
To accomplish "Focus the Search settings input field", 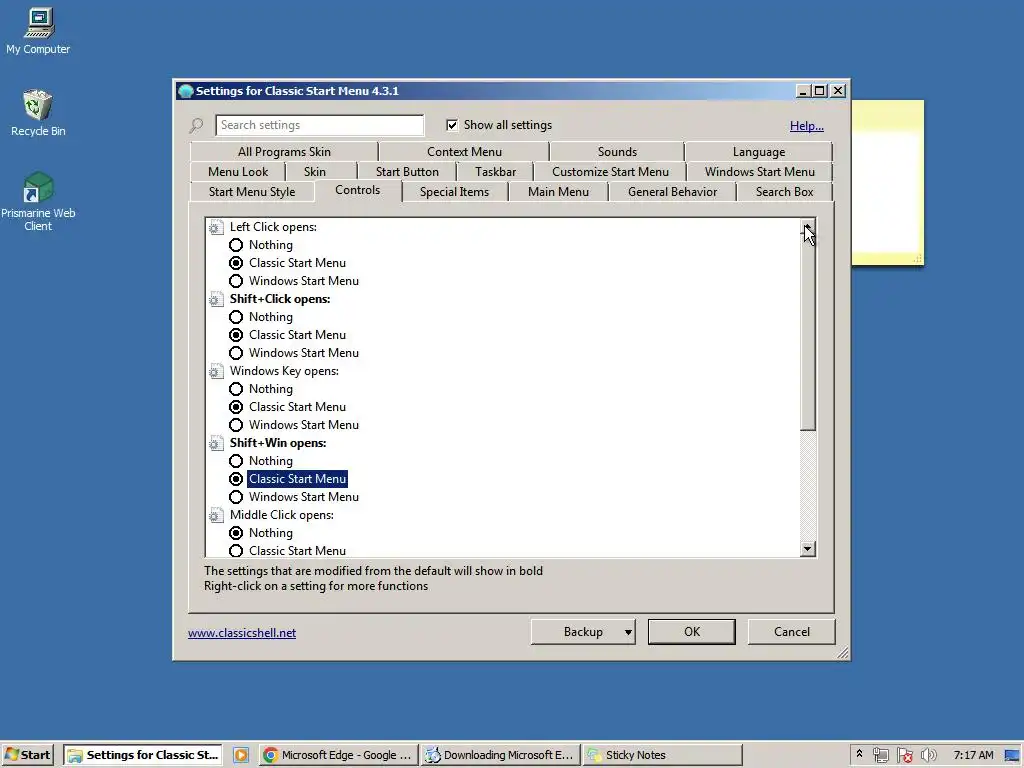I will coord(319,125).
